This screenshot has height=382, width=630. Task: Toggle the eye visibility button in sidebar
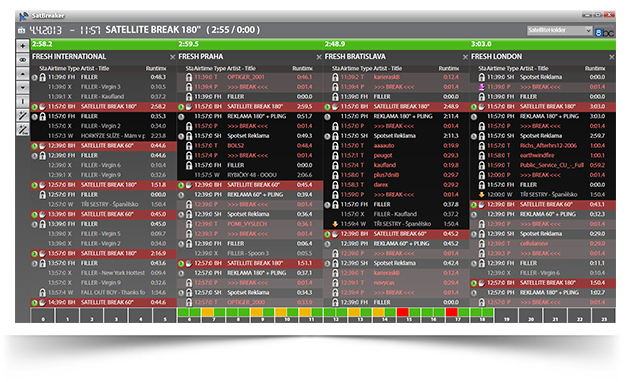pos(22,60)
